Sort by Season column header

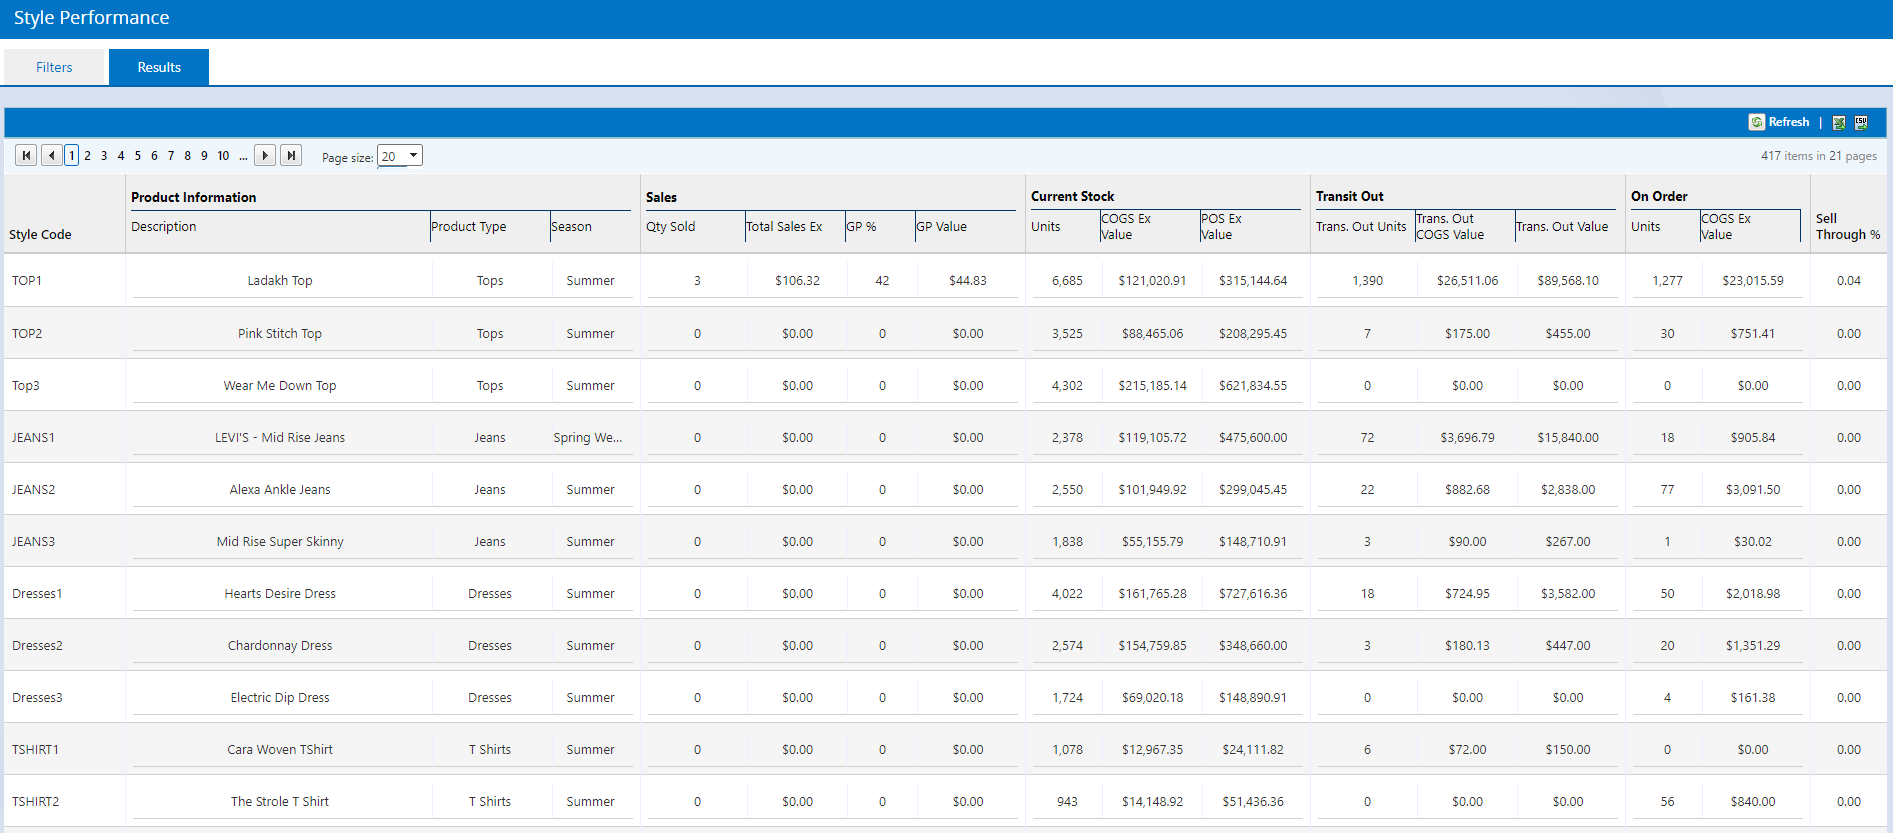572,227
